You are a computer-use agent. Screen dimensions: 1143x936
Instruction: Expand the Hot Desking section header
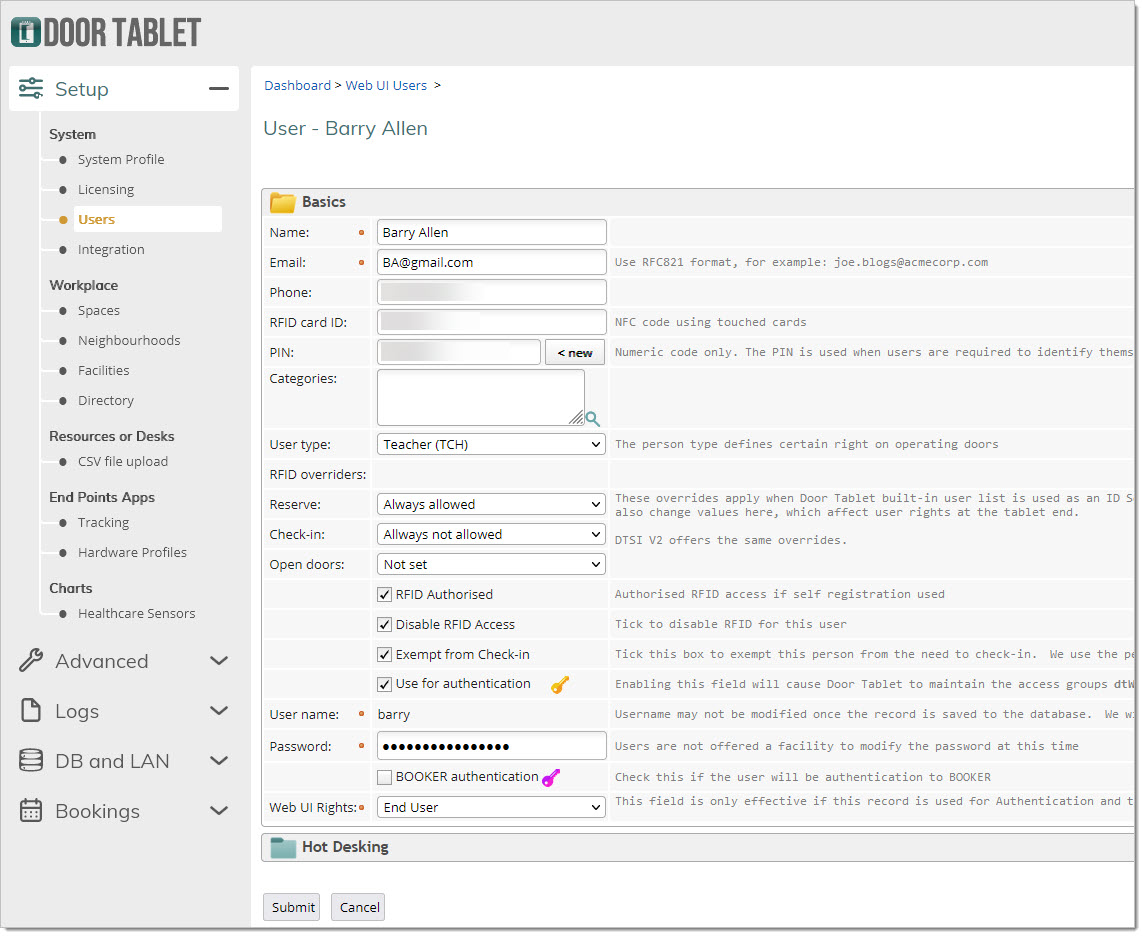tap(697, 847)
